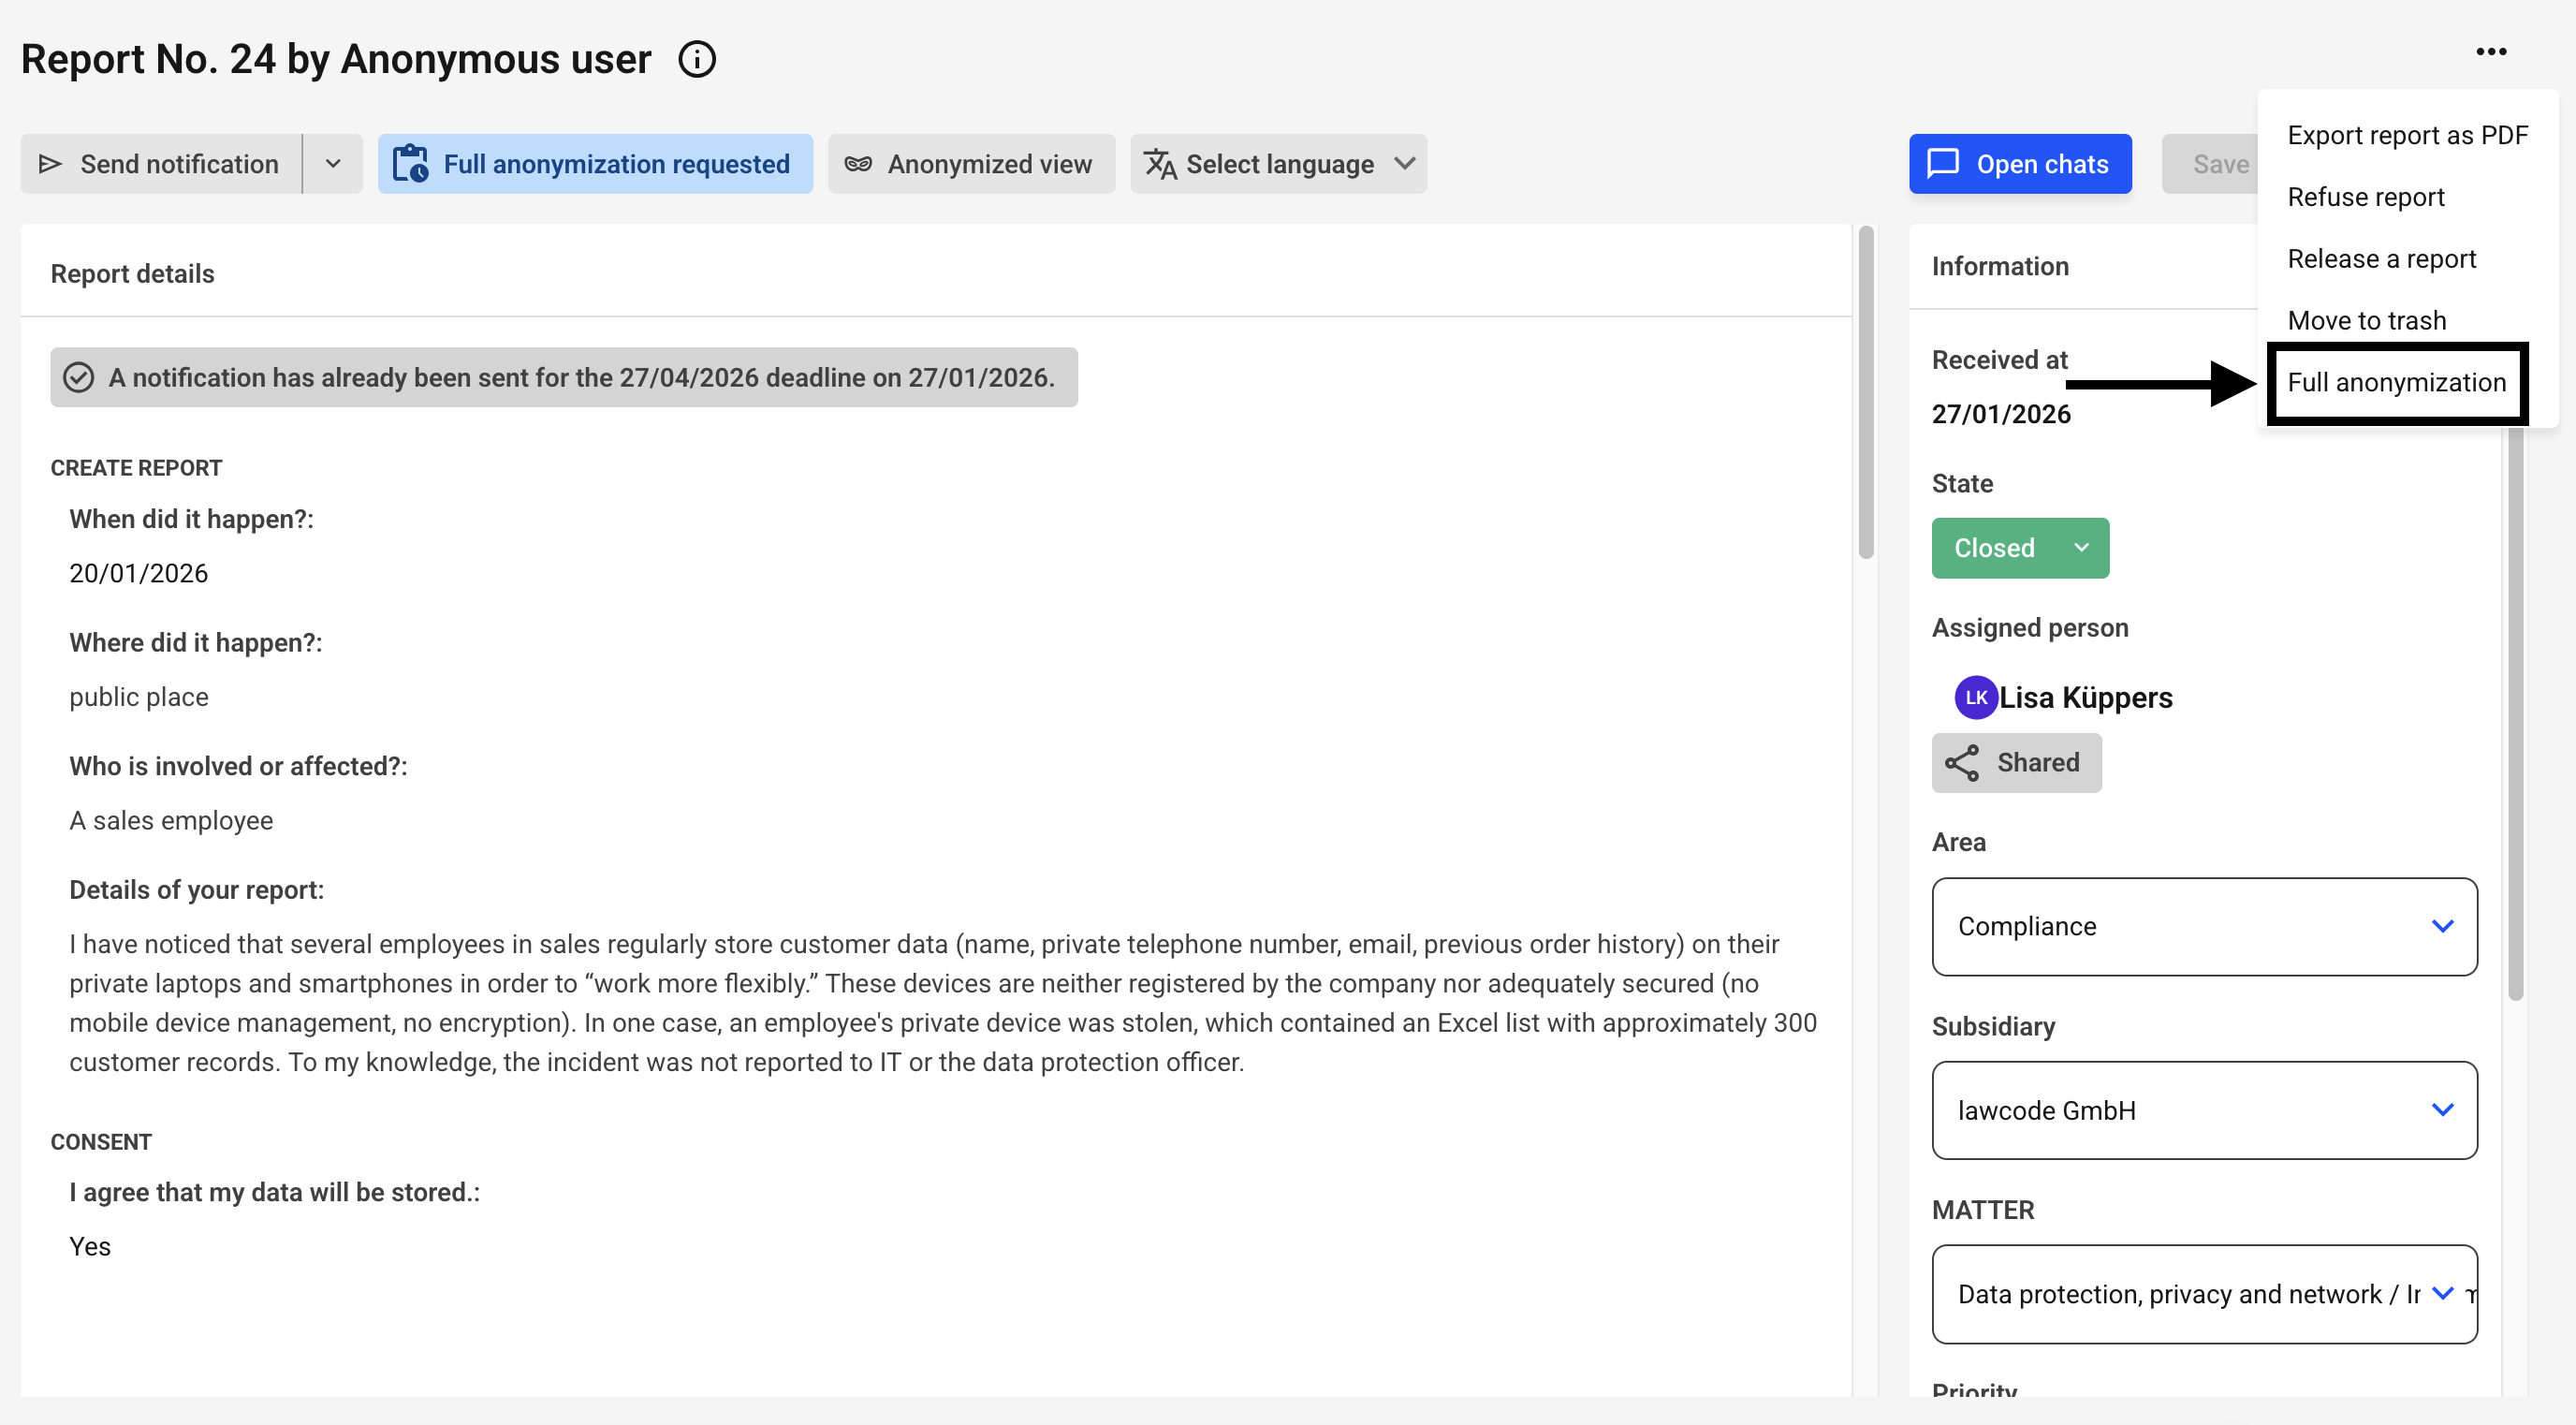2576x1425 pixels.
Task: Click the Send notification paper plane icon
Action: click(50, 164)
